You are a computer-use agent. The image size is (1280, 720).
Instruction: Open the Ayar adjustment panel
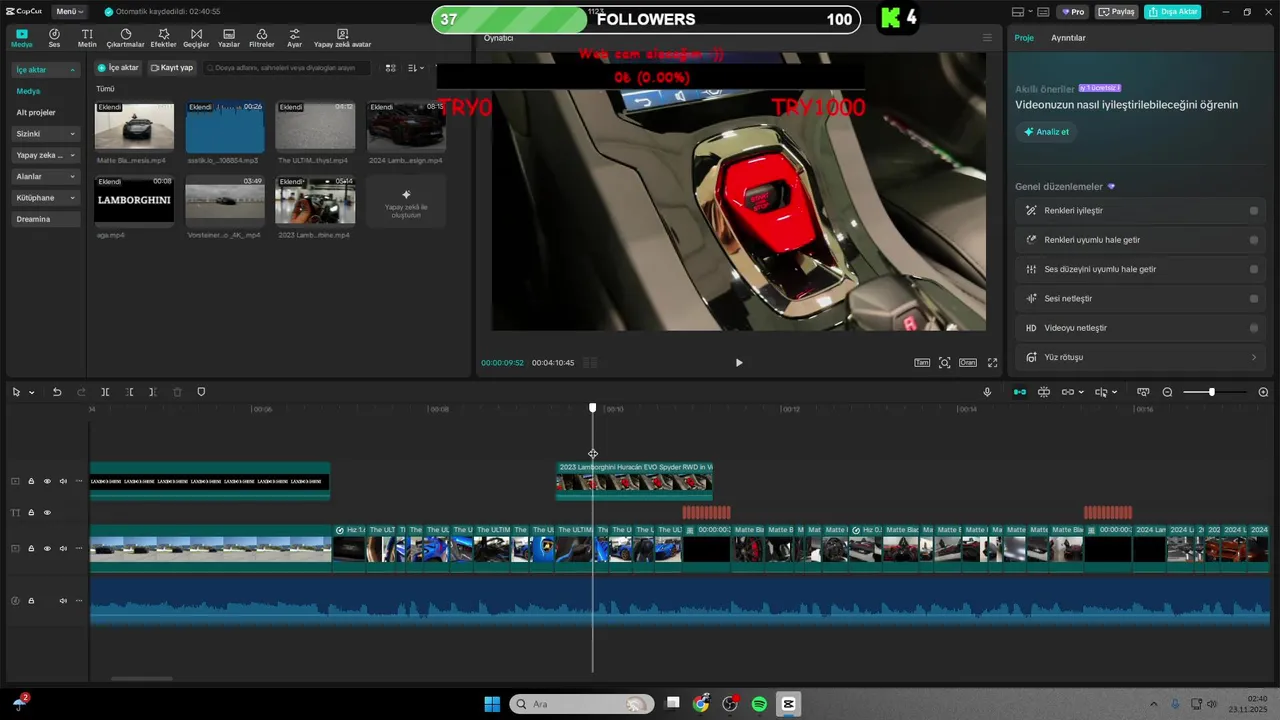pyautogui.click(x=294, y=38)
